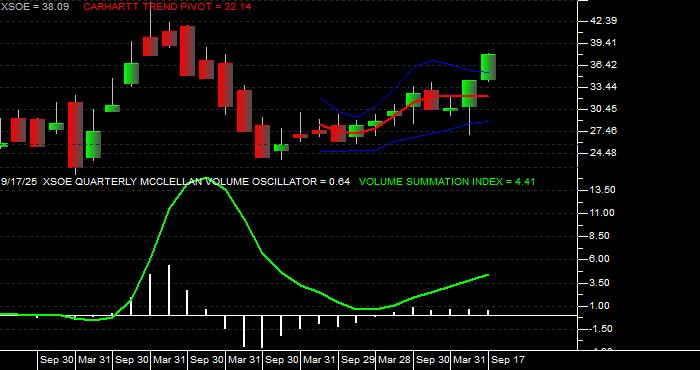Select the Mar 28 date axis label

pyautogui.click(x=395, y=360)
